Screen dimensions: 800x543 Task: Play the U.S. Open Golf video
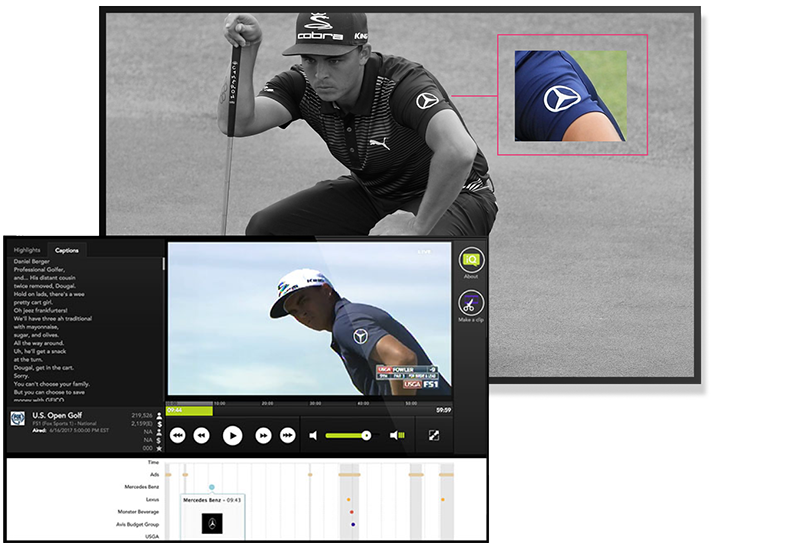233,436
